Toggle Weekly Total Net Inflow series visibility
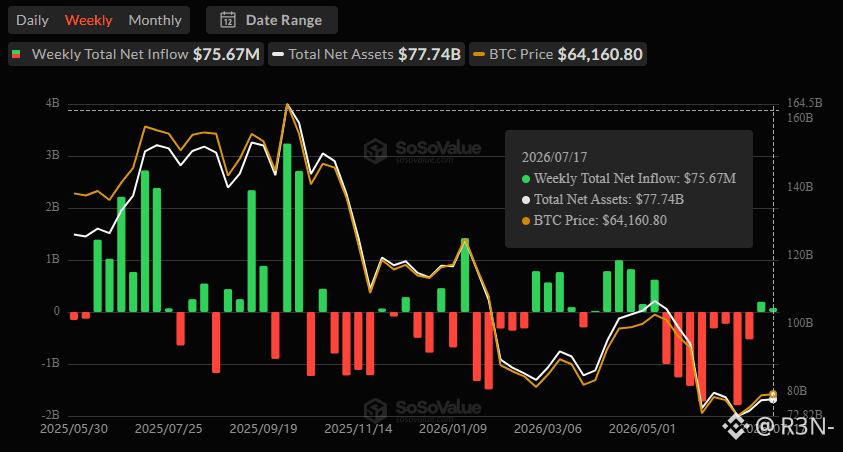 click(135, 54)
